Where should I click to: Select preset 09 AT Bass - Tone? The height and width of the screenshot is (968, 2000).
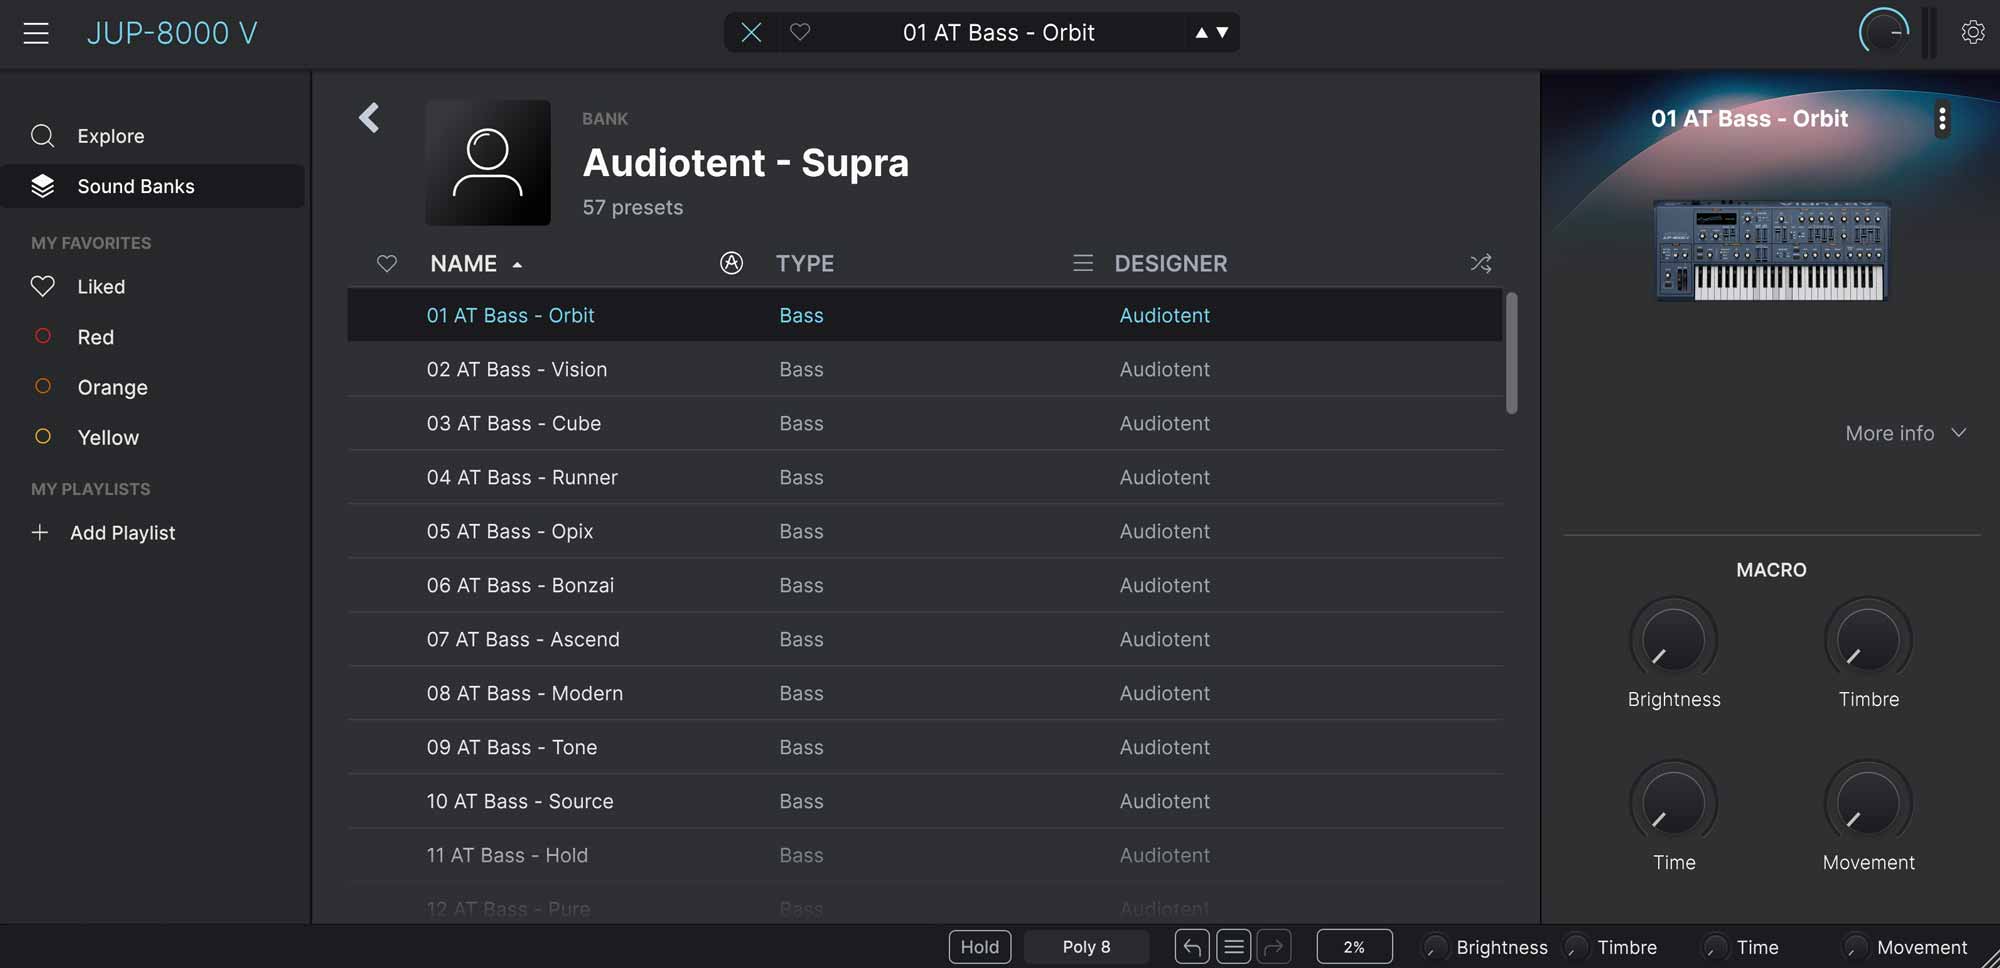click(x=925, y=747)
